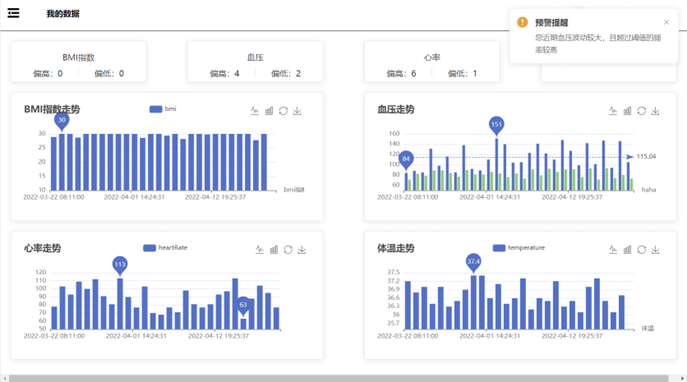The width and height of the screenshot is (687, 382).
Task: Toggle the heartRate legend series
Action: (x=165, y=248)
